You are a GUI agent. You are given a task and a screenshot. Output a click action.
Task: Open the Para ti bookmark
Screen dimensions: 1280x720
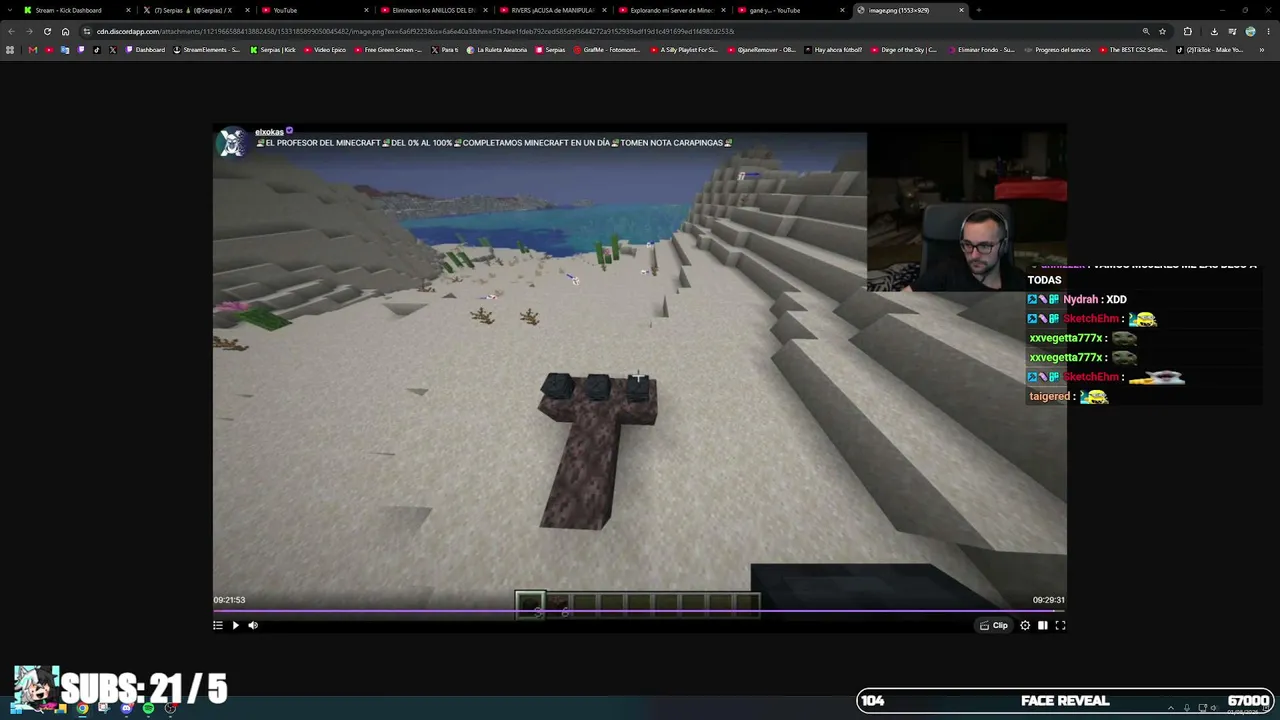[445, 50]
